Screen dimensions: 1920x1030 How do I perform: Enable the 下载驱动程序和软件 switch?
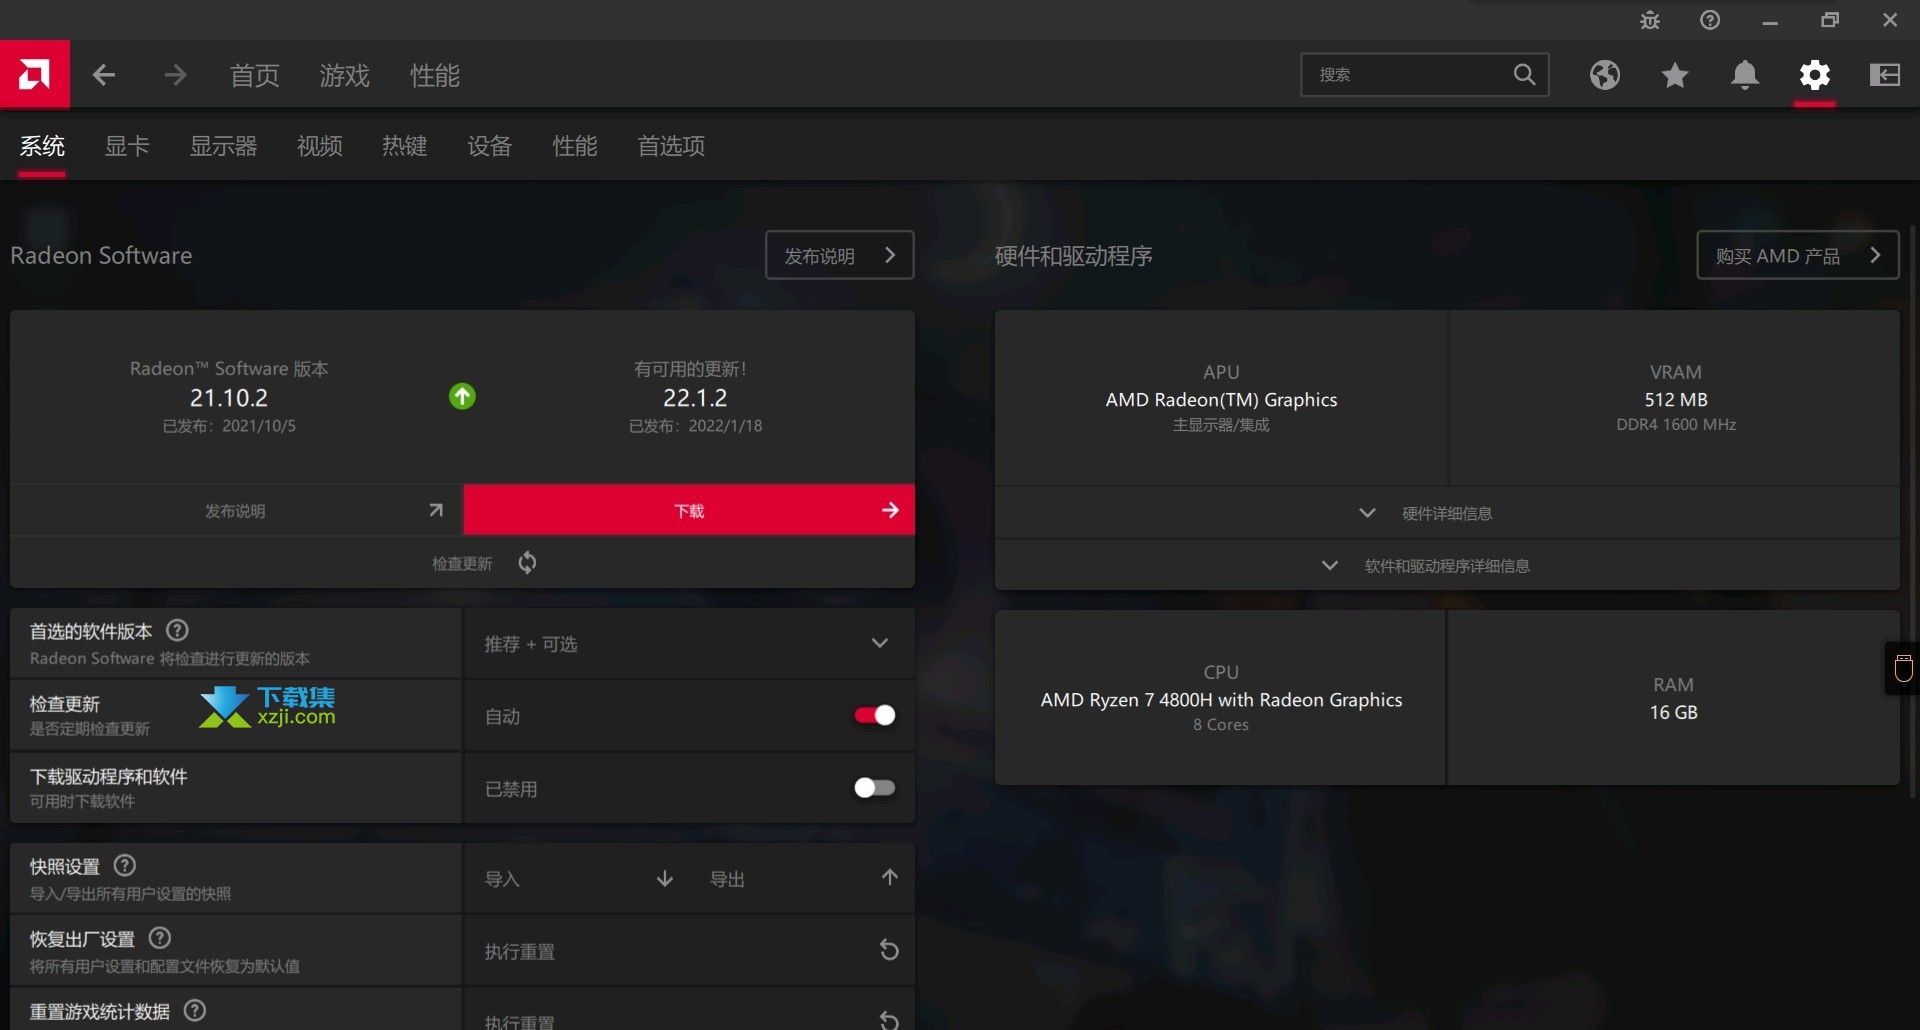(875, 788)
